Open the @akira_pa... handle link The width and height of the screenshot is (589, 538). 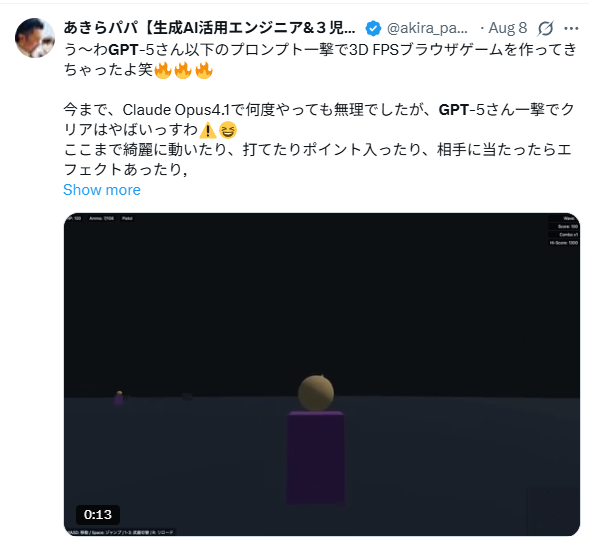pos(427,28)
